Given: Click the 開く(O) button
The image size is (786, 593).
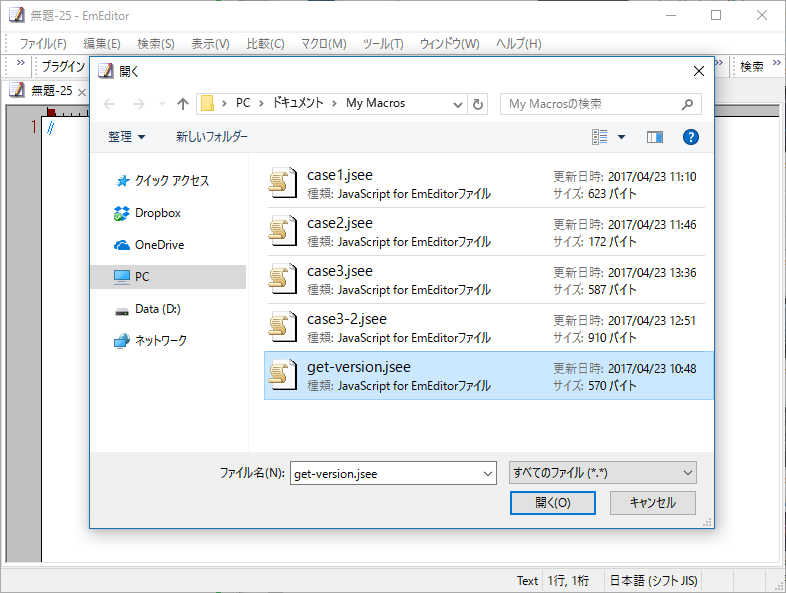Looking at the screenshot, I should 553,503.
